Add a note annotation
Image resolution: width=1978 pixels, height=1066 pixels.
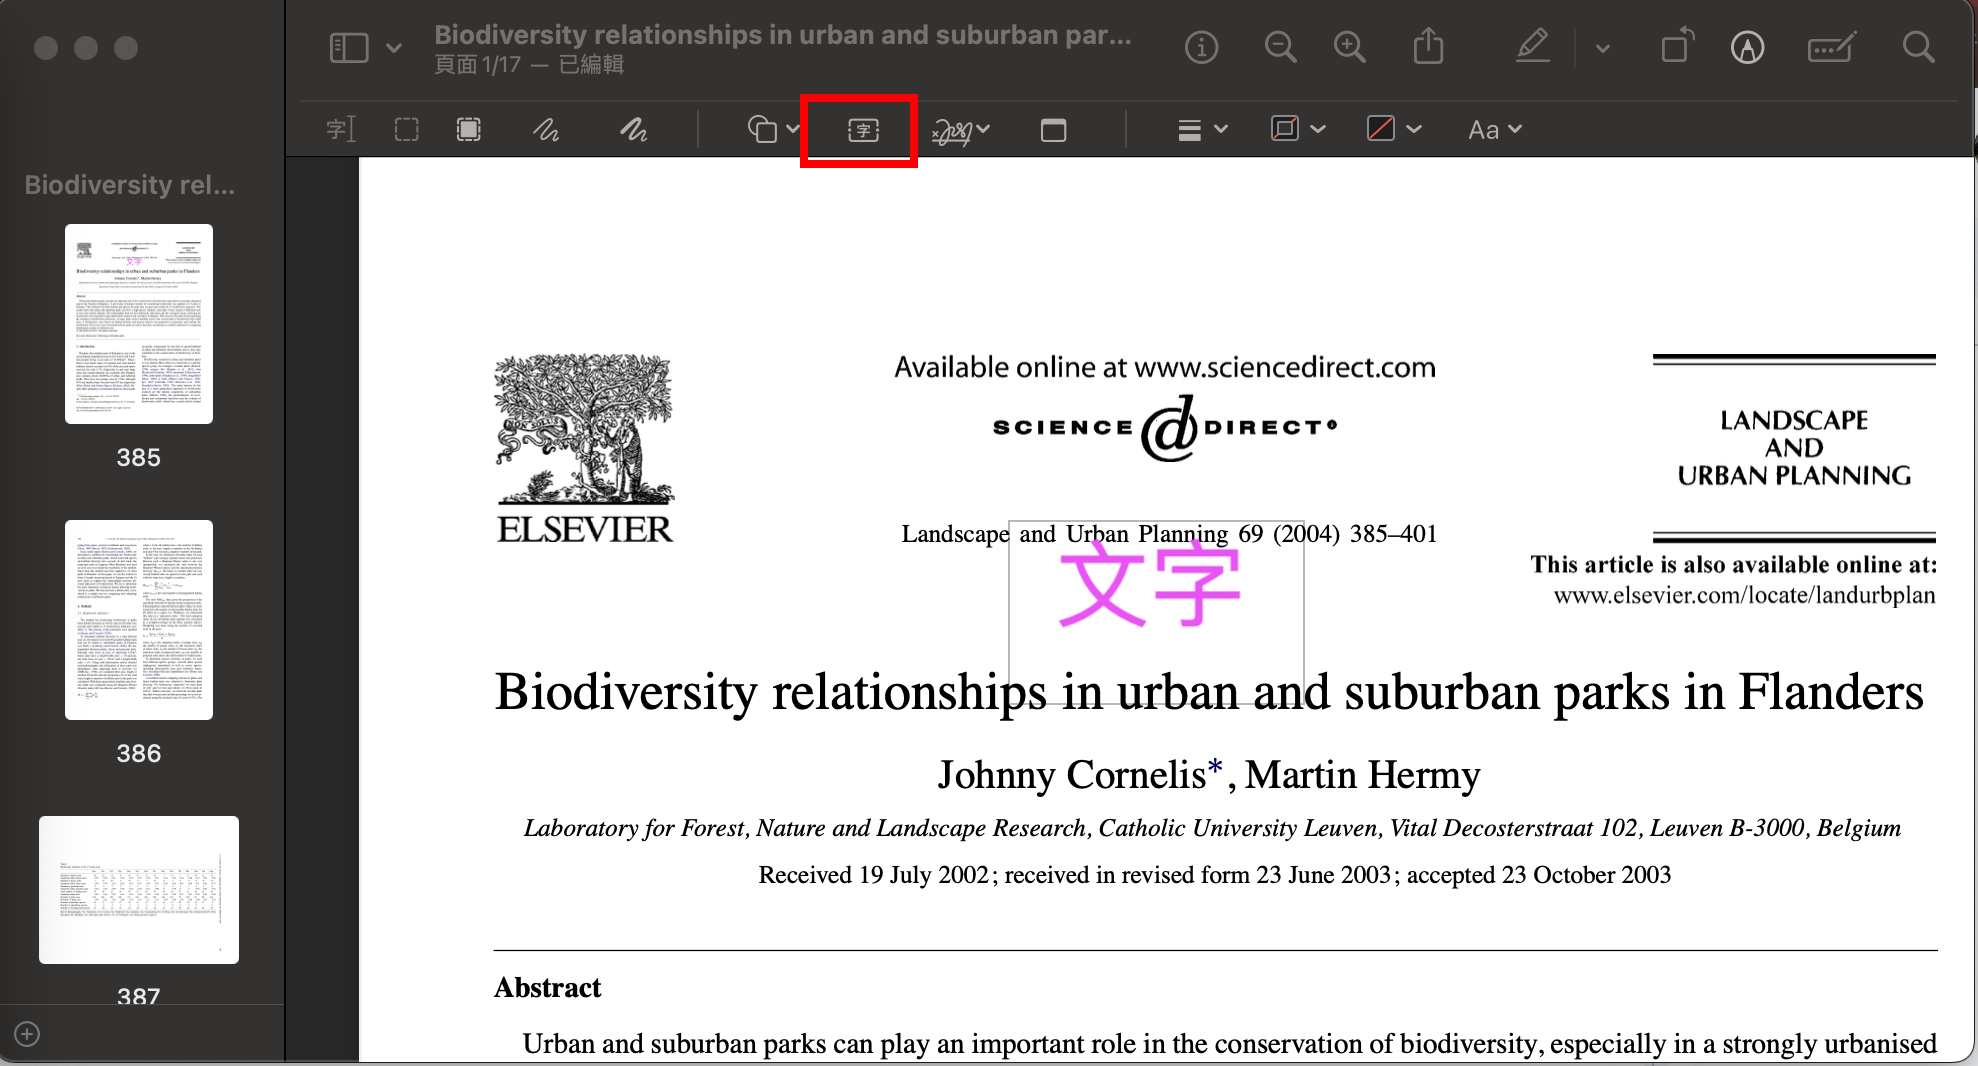1053,130
